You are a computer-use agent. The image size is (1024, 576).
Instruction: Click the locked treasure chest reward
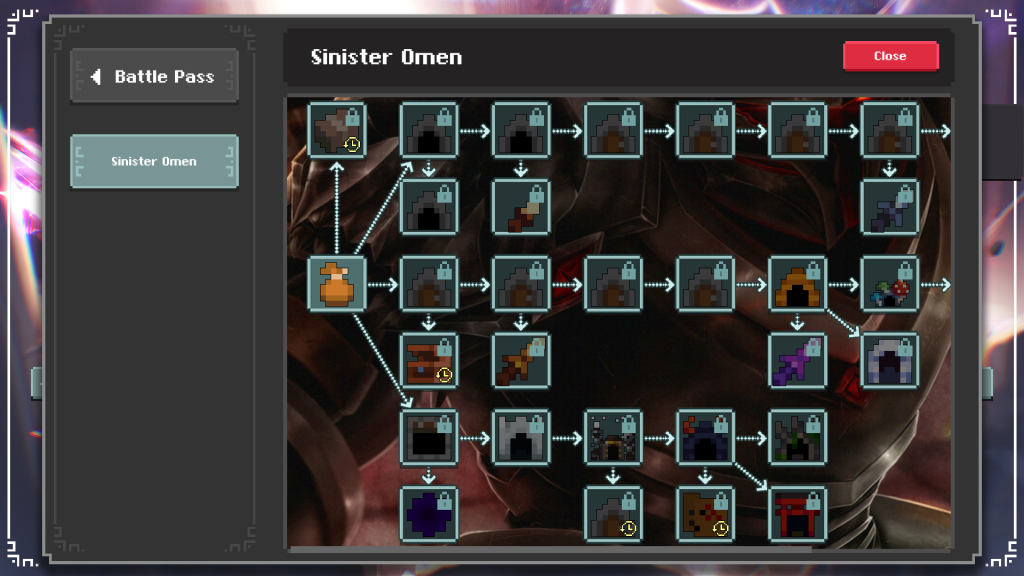click(428, 361)
